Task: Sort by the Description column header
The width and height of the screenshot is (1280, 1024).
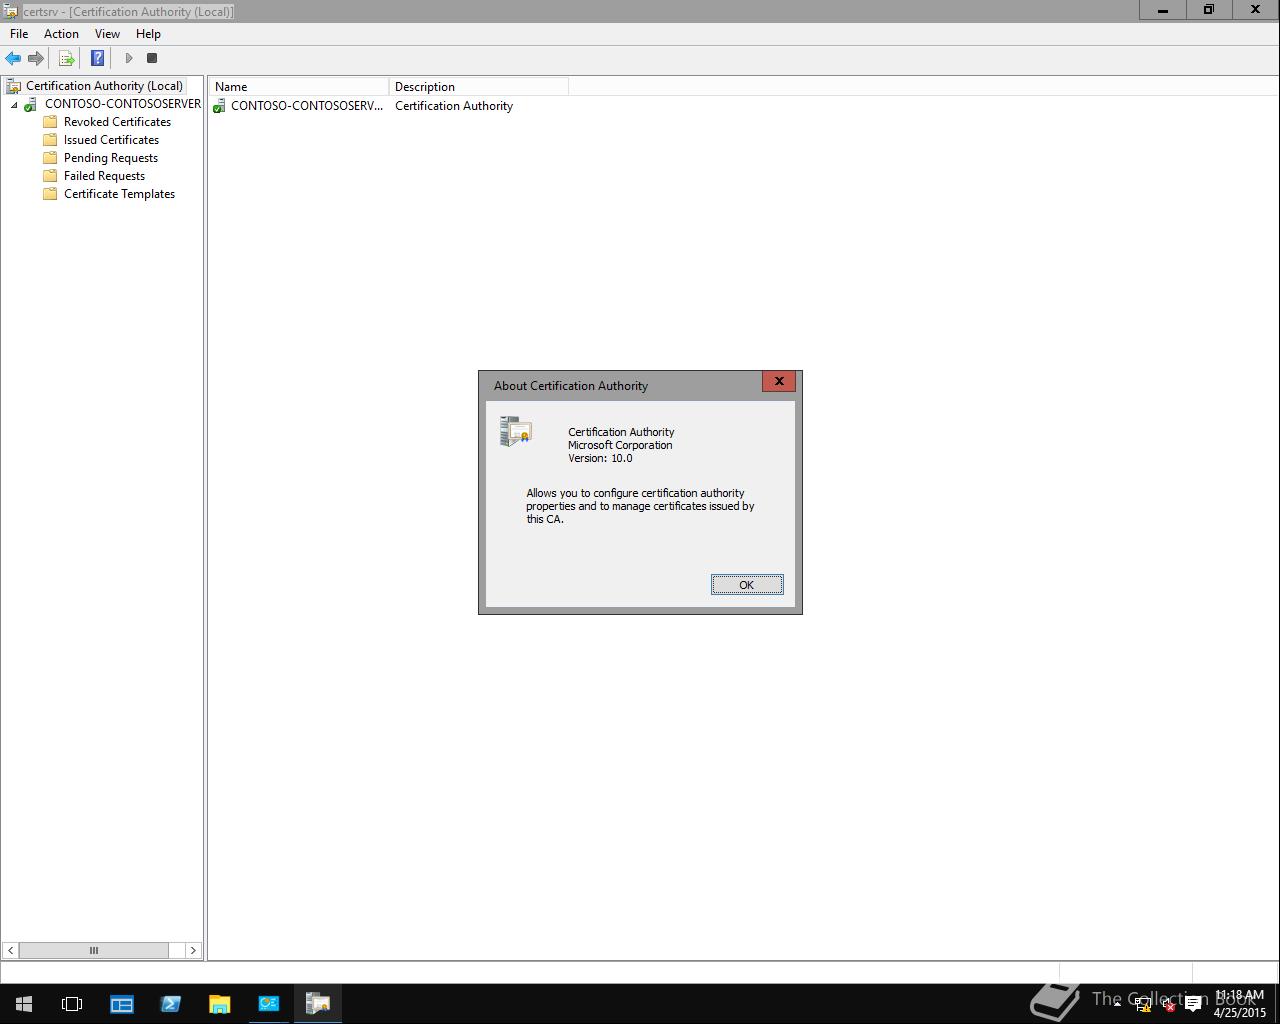Action: 478,87
